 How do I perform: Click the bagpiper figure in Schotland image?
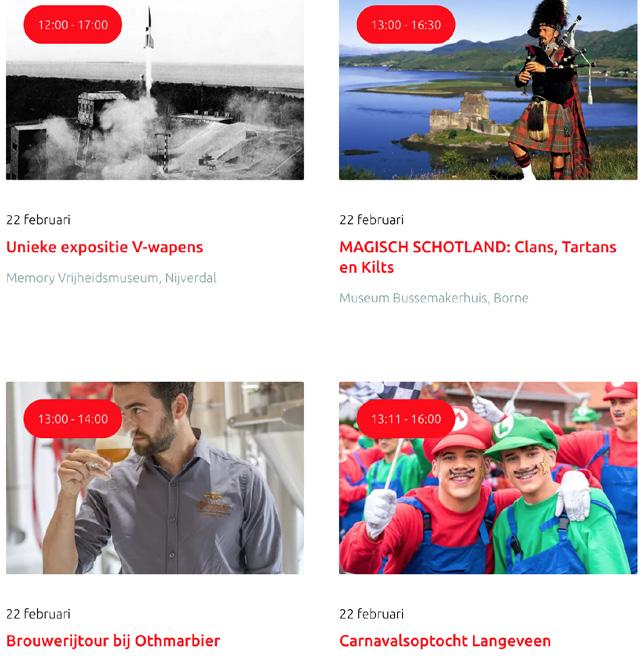(x=551, y=89)
